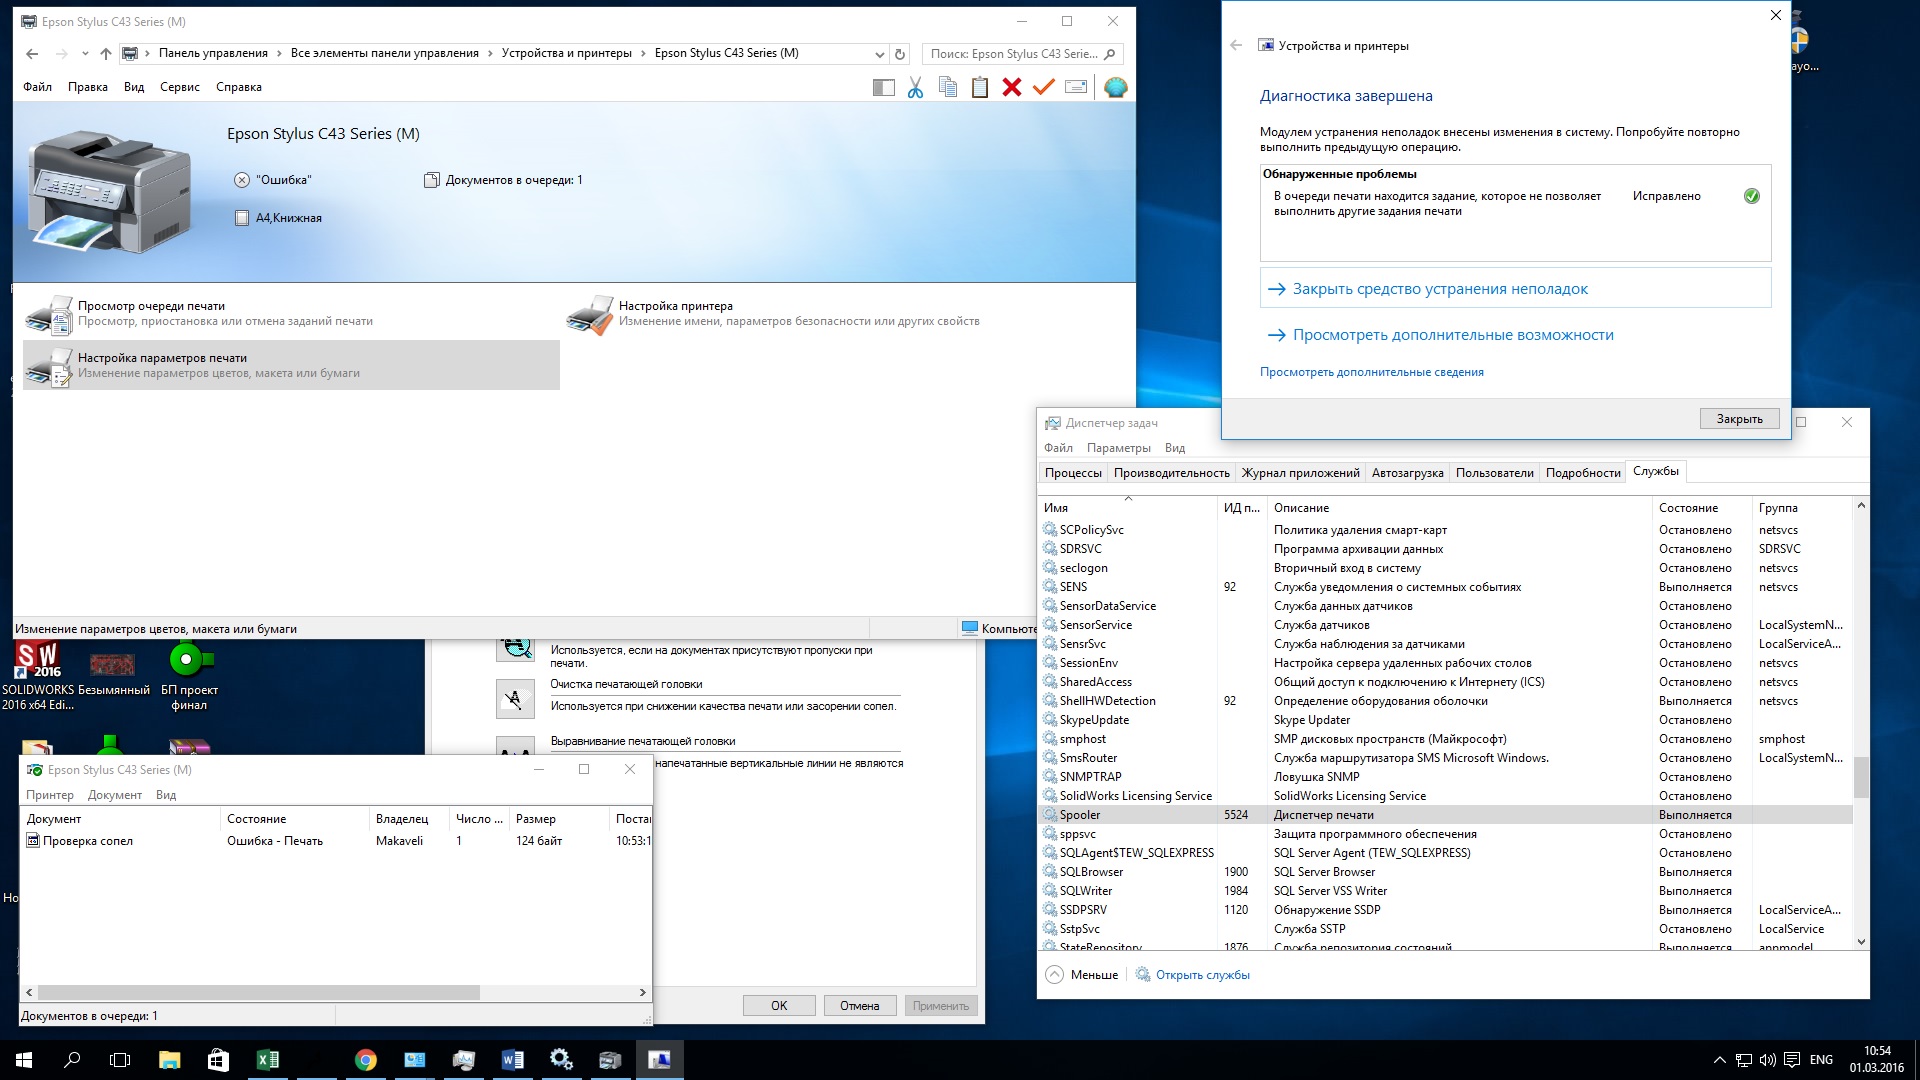Open recent locations chevron near back arrow
The width and height of the screenshot is (1920, 1080).
85,54
